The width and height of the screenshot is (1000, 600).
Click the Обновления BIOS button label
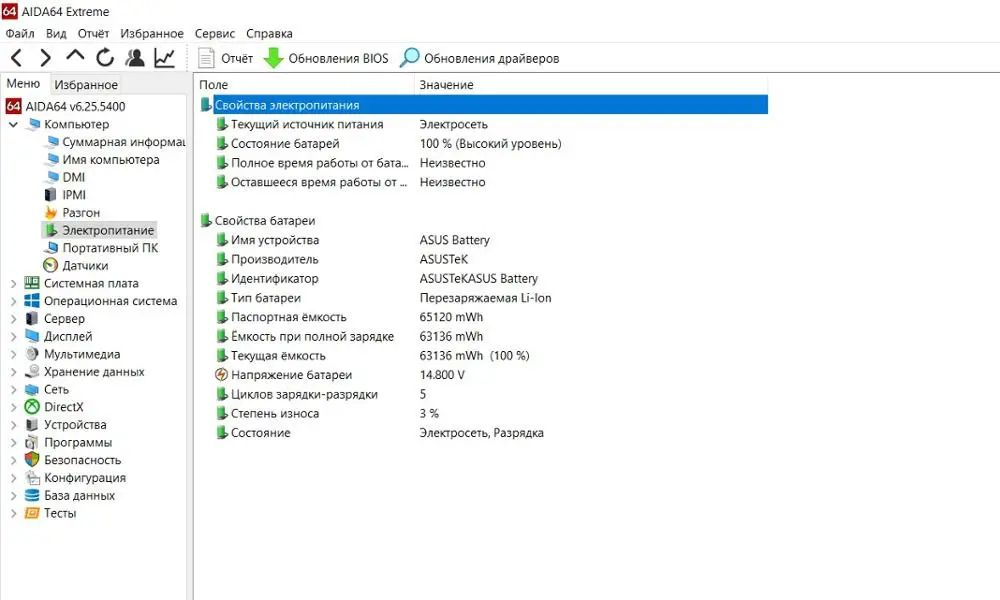[x=338, y=58]
